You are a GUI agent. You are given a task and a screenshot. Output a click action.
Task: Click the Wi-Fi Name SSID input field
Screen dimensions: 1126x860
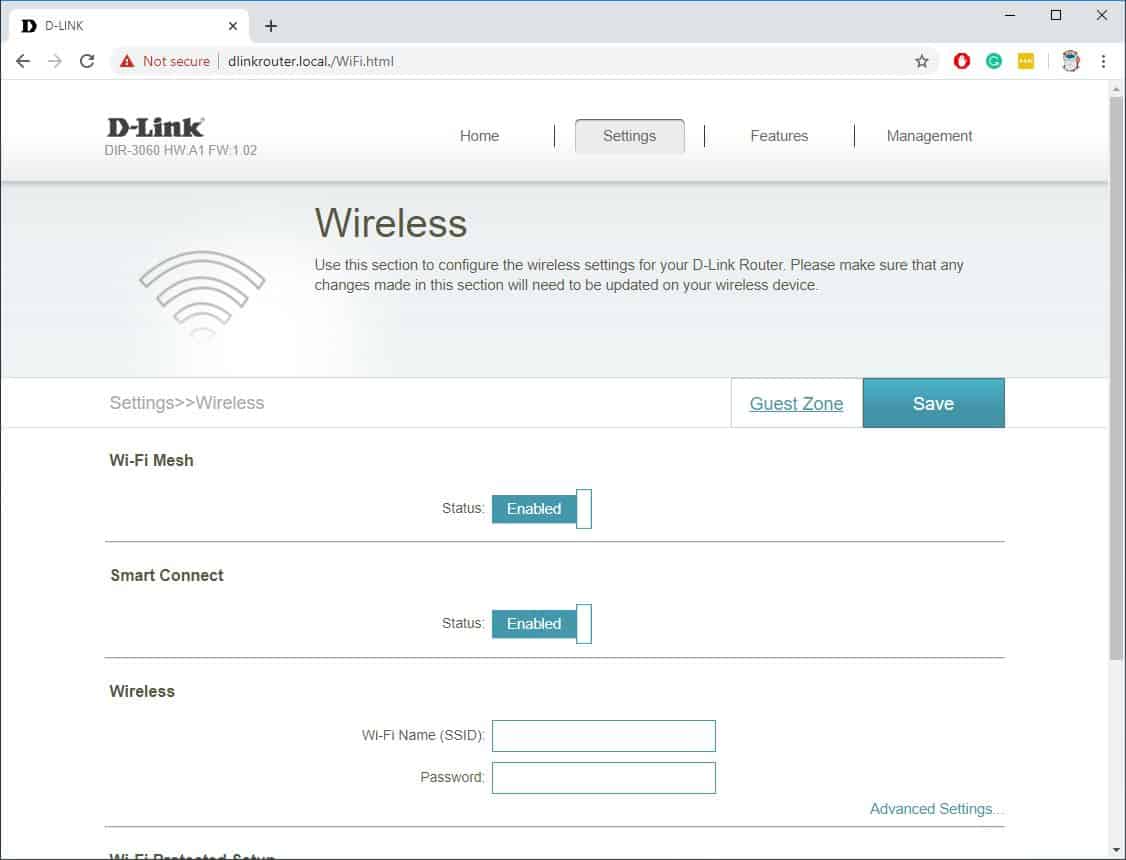603,735
